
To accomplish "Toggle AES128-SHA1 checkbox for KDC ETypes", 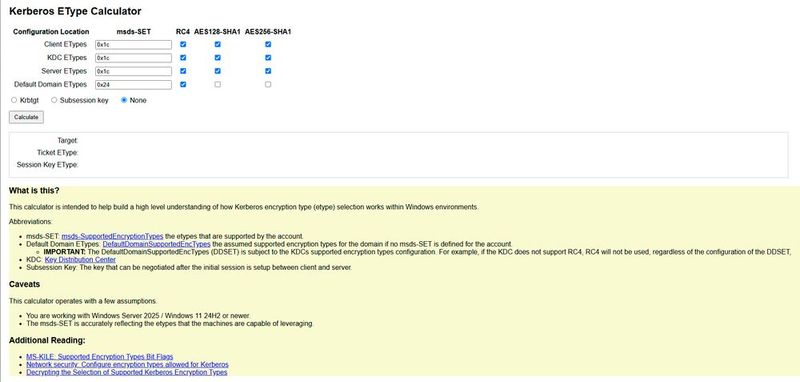I will click(218, 58).
